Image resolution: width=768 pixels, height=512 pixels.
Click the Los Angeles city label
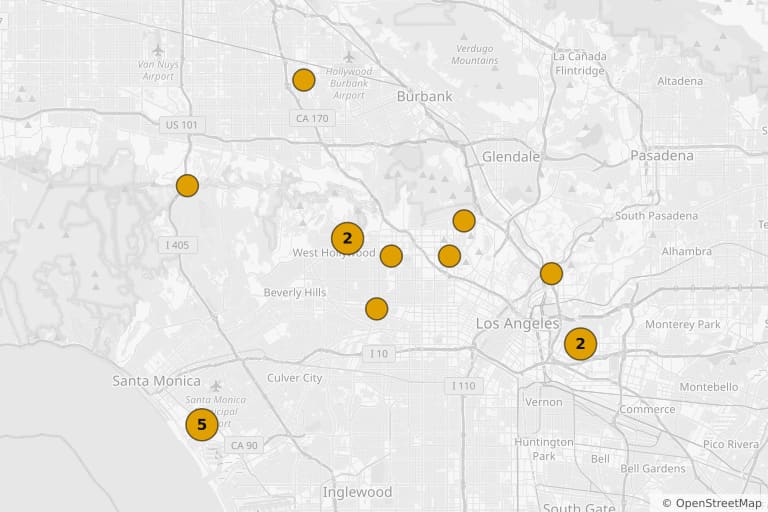click(x=517, y=323)
